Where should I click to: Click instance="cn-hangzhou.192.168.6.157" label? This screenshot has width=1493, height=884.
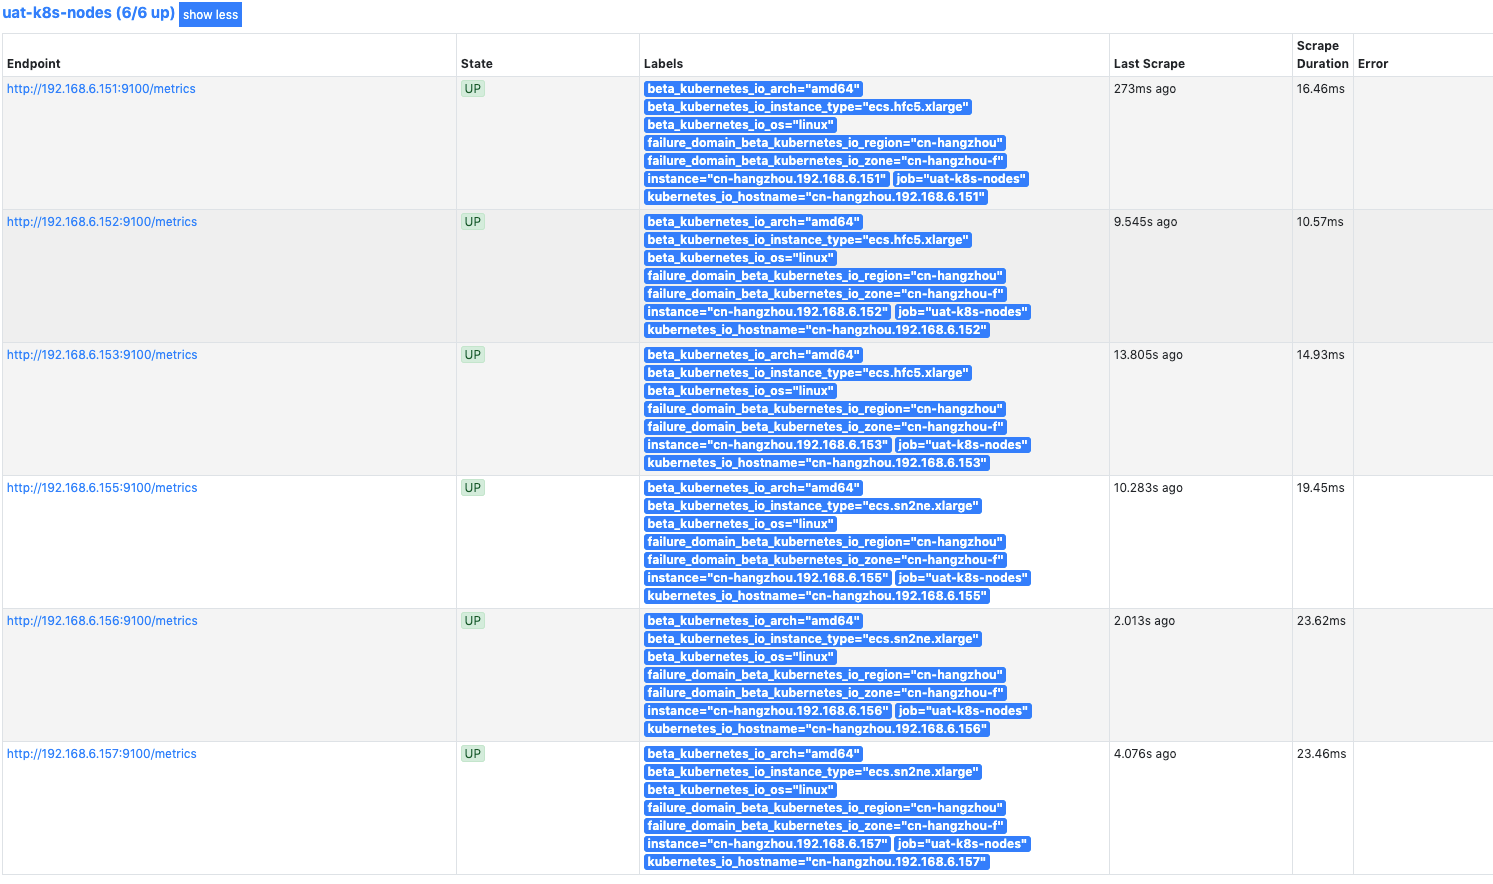[767, 844]
